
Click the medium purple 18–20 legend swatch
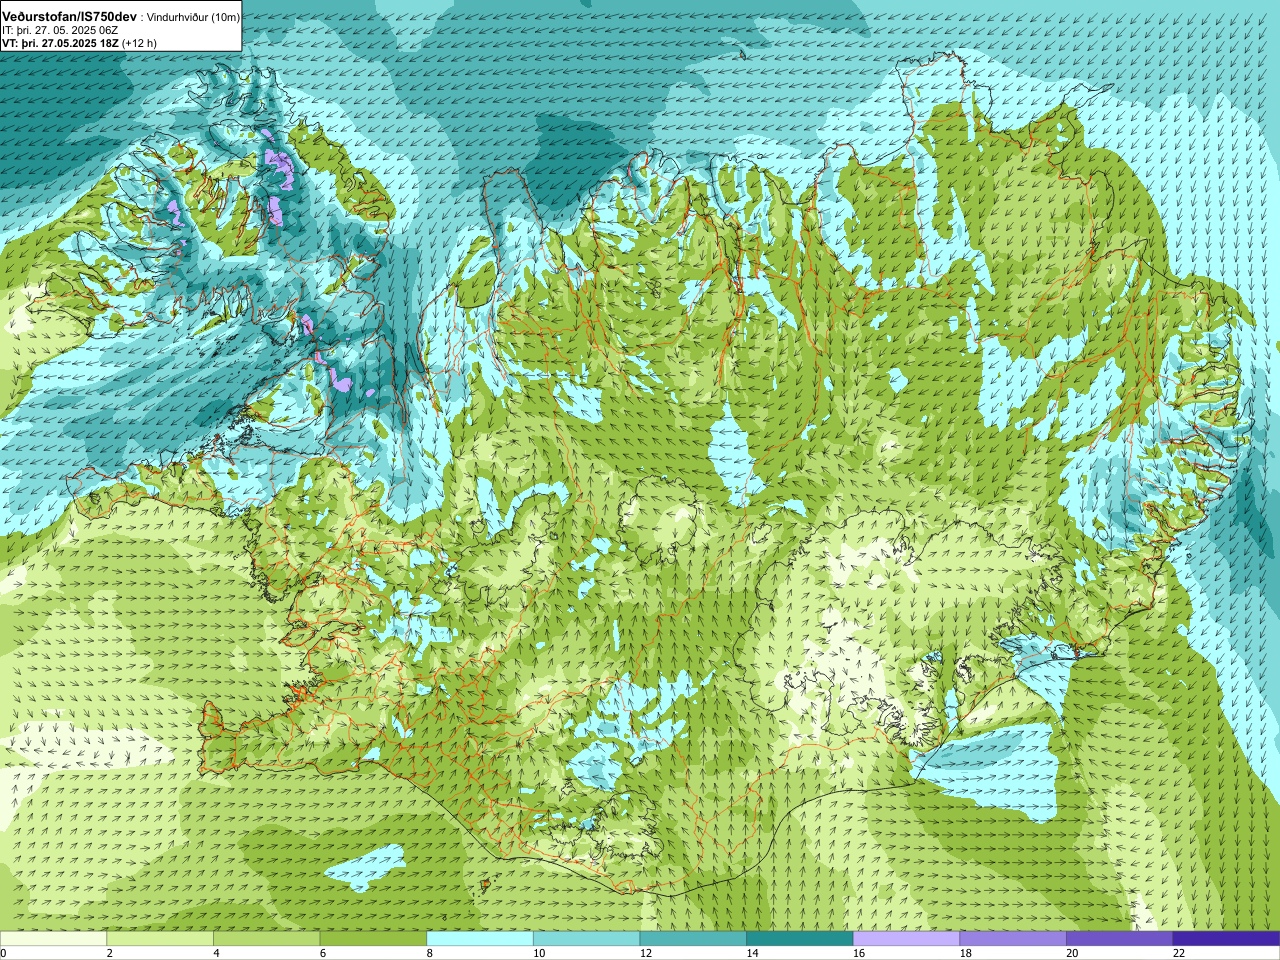tap(1013, 938)
